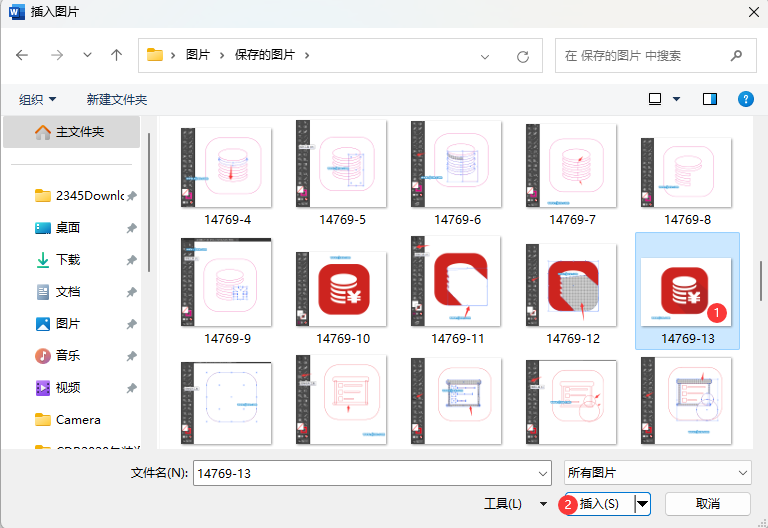The width and height of the screenshot is (768, 528).
Task: Select the 14769-11 image thumbnail
Action: tap(456, 281)
